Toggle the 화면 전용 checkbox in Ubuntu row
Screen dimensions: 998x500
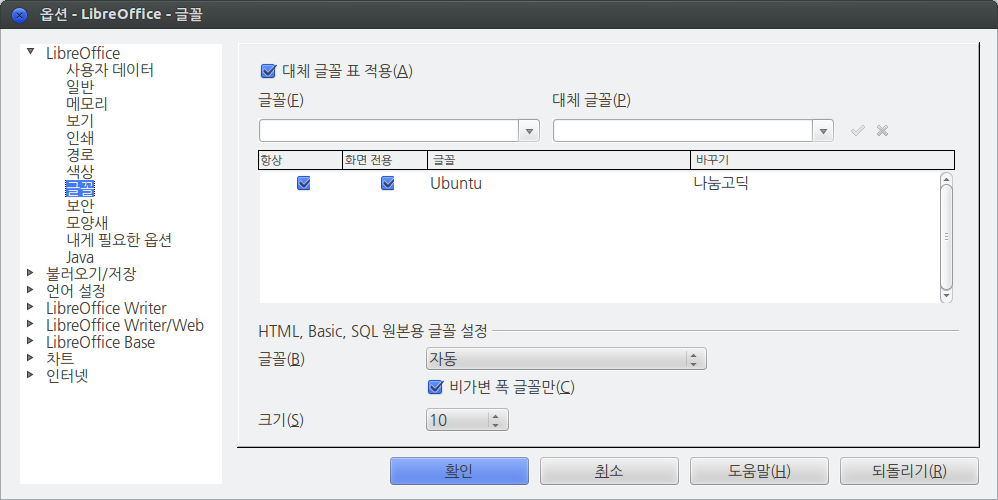pos(387,183)
